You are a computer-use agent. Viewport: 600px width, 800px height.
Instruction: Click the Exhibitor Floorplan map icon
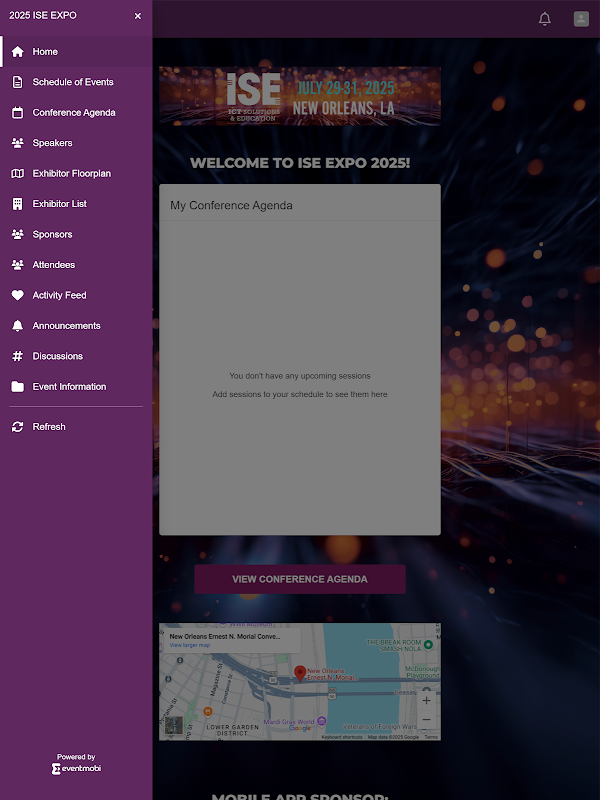(x=17, y=173)
